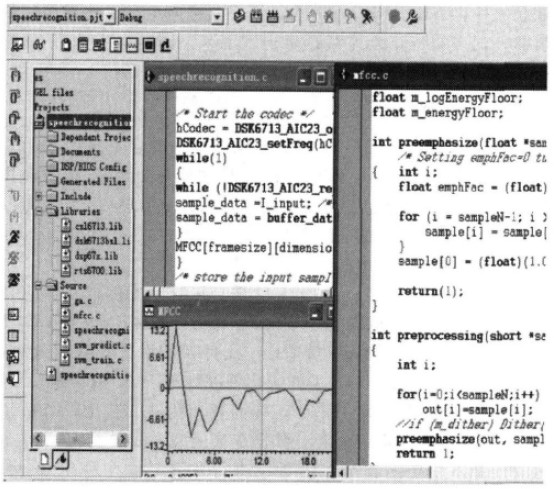Click the running-man Run icon in left toolbar
The height and width of the screenshot is (489, 554).
[x=14, y=237]
